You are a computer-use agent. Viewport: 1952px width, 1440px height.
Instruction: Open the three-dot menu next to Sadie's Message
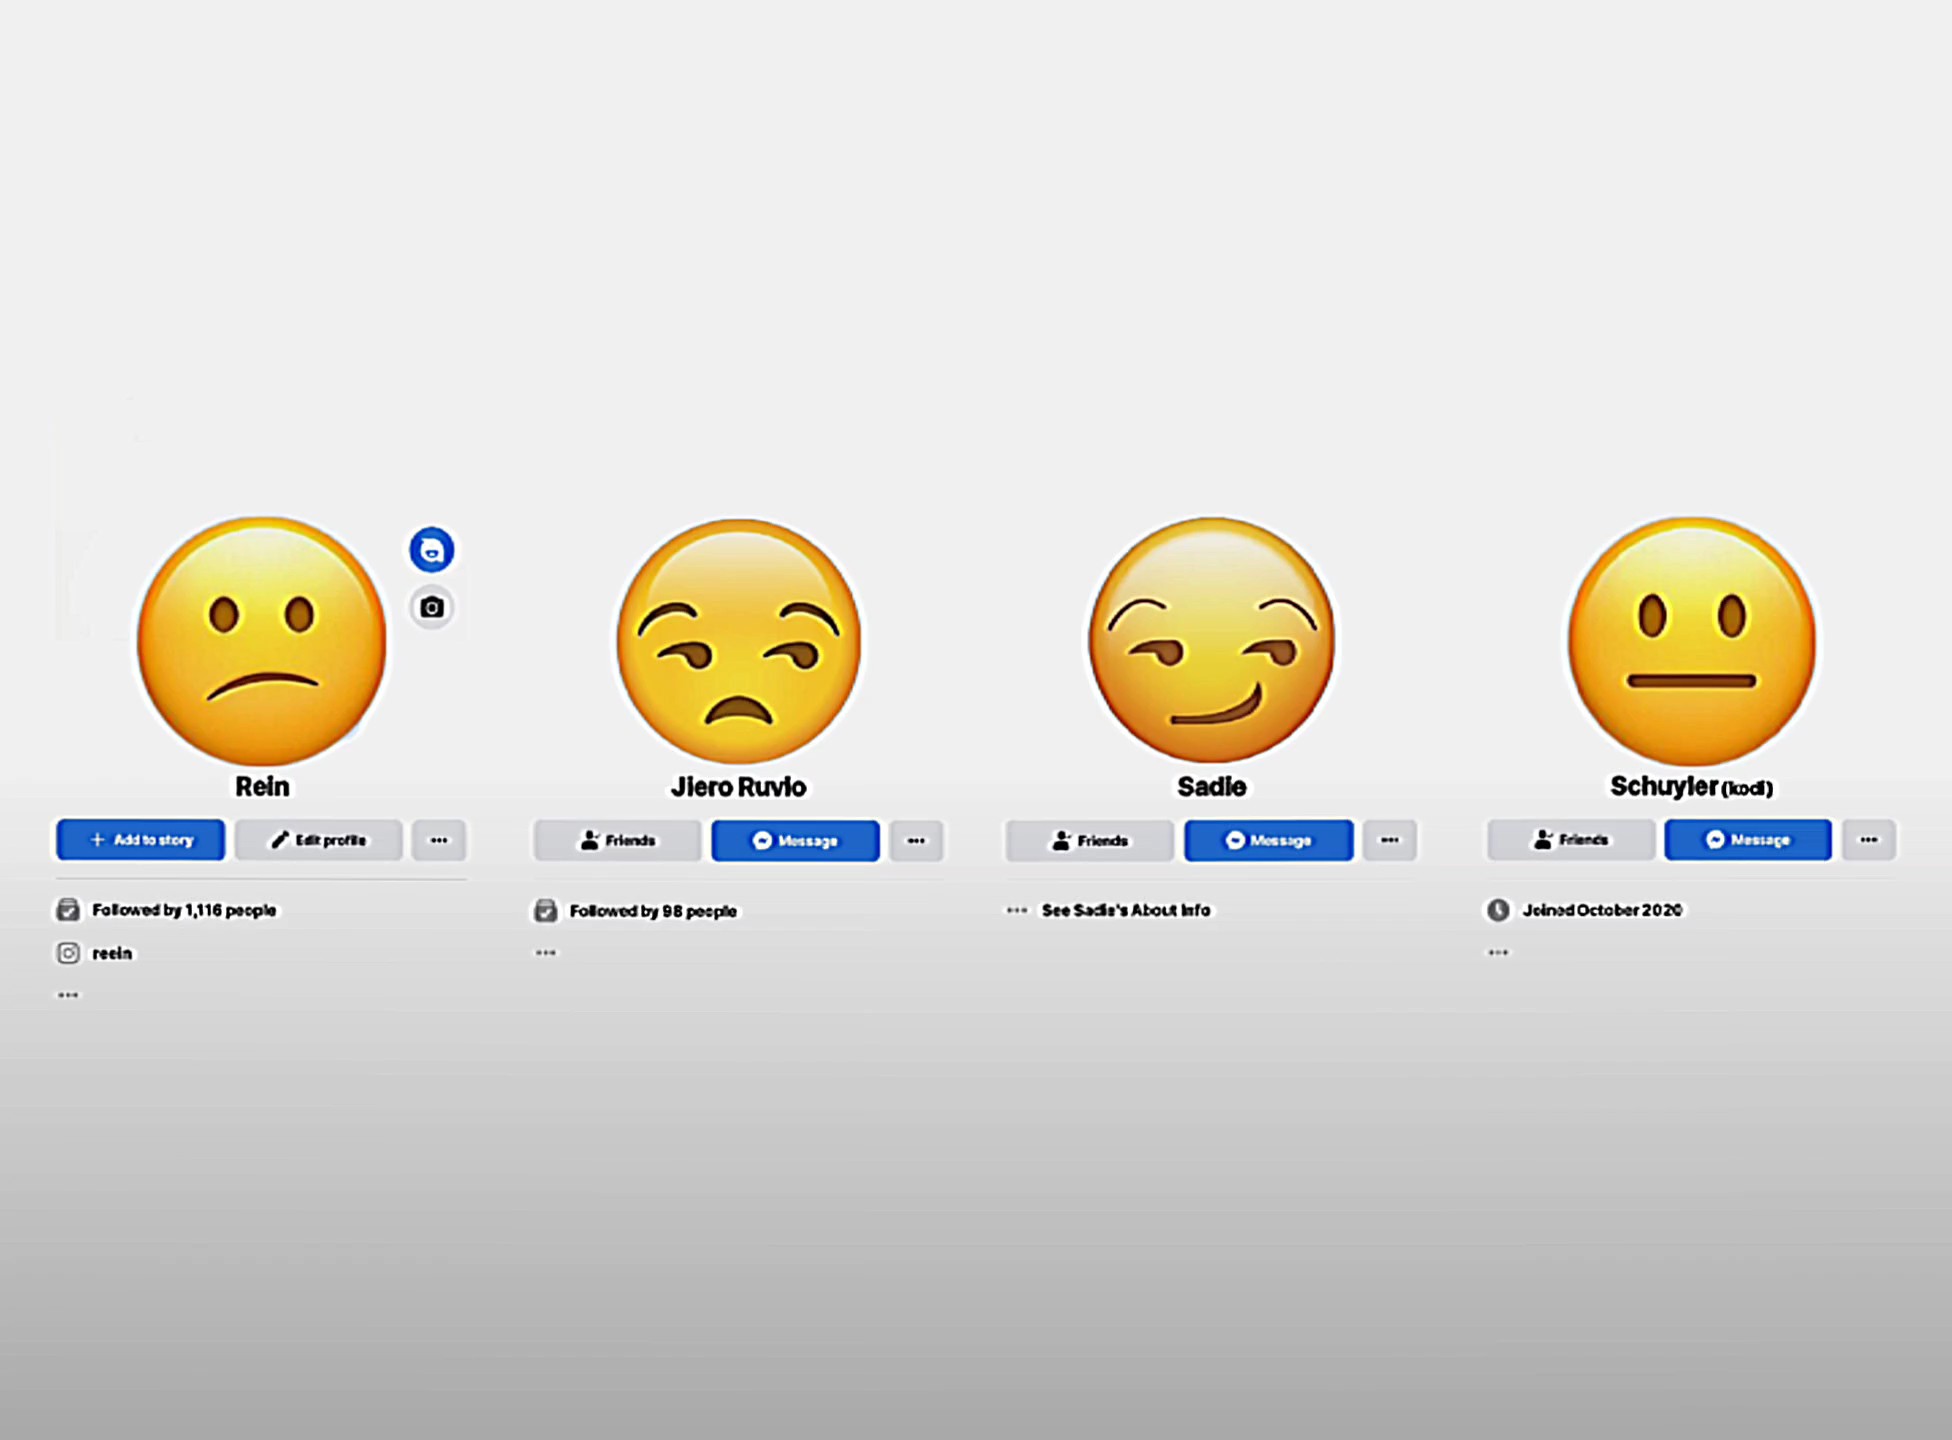pos(1390,840)
